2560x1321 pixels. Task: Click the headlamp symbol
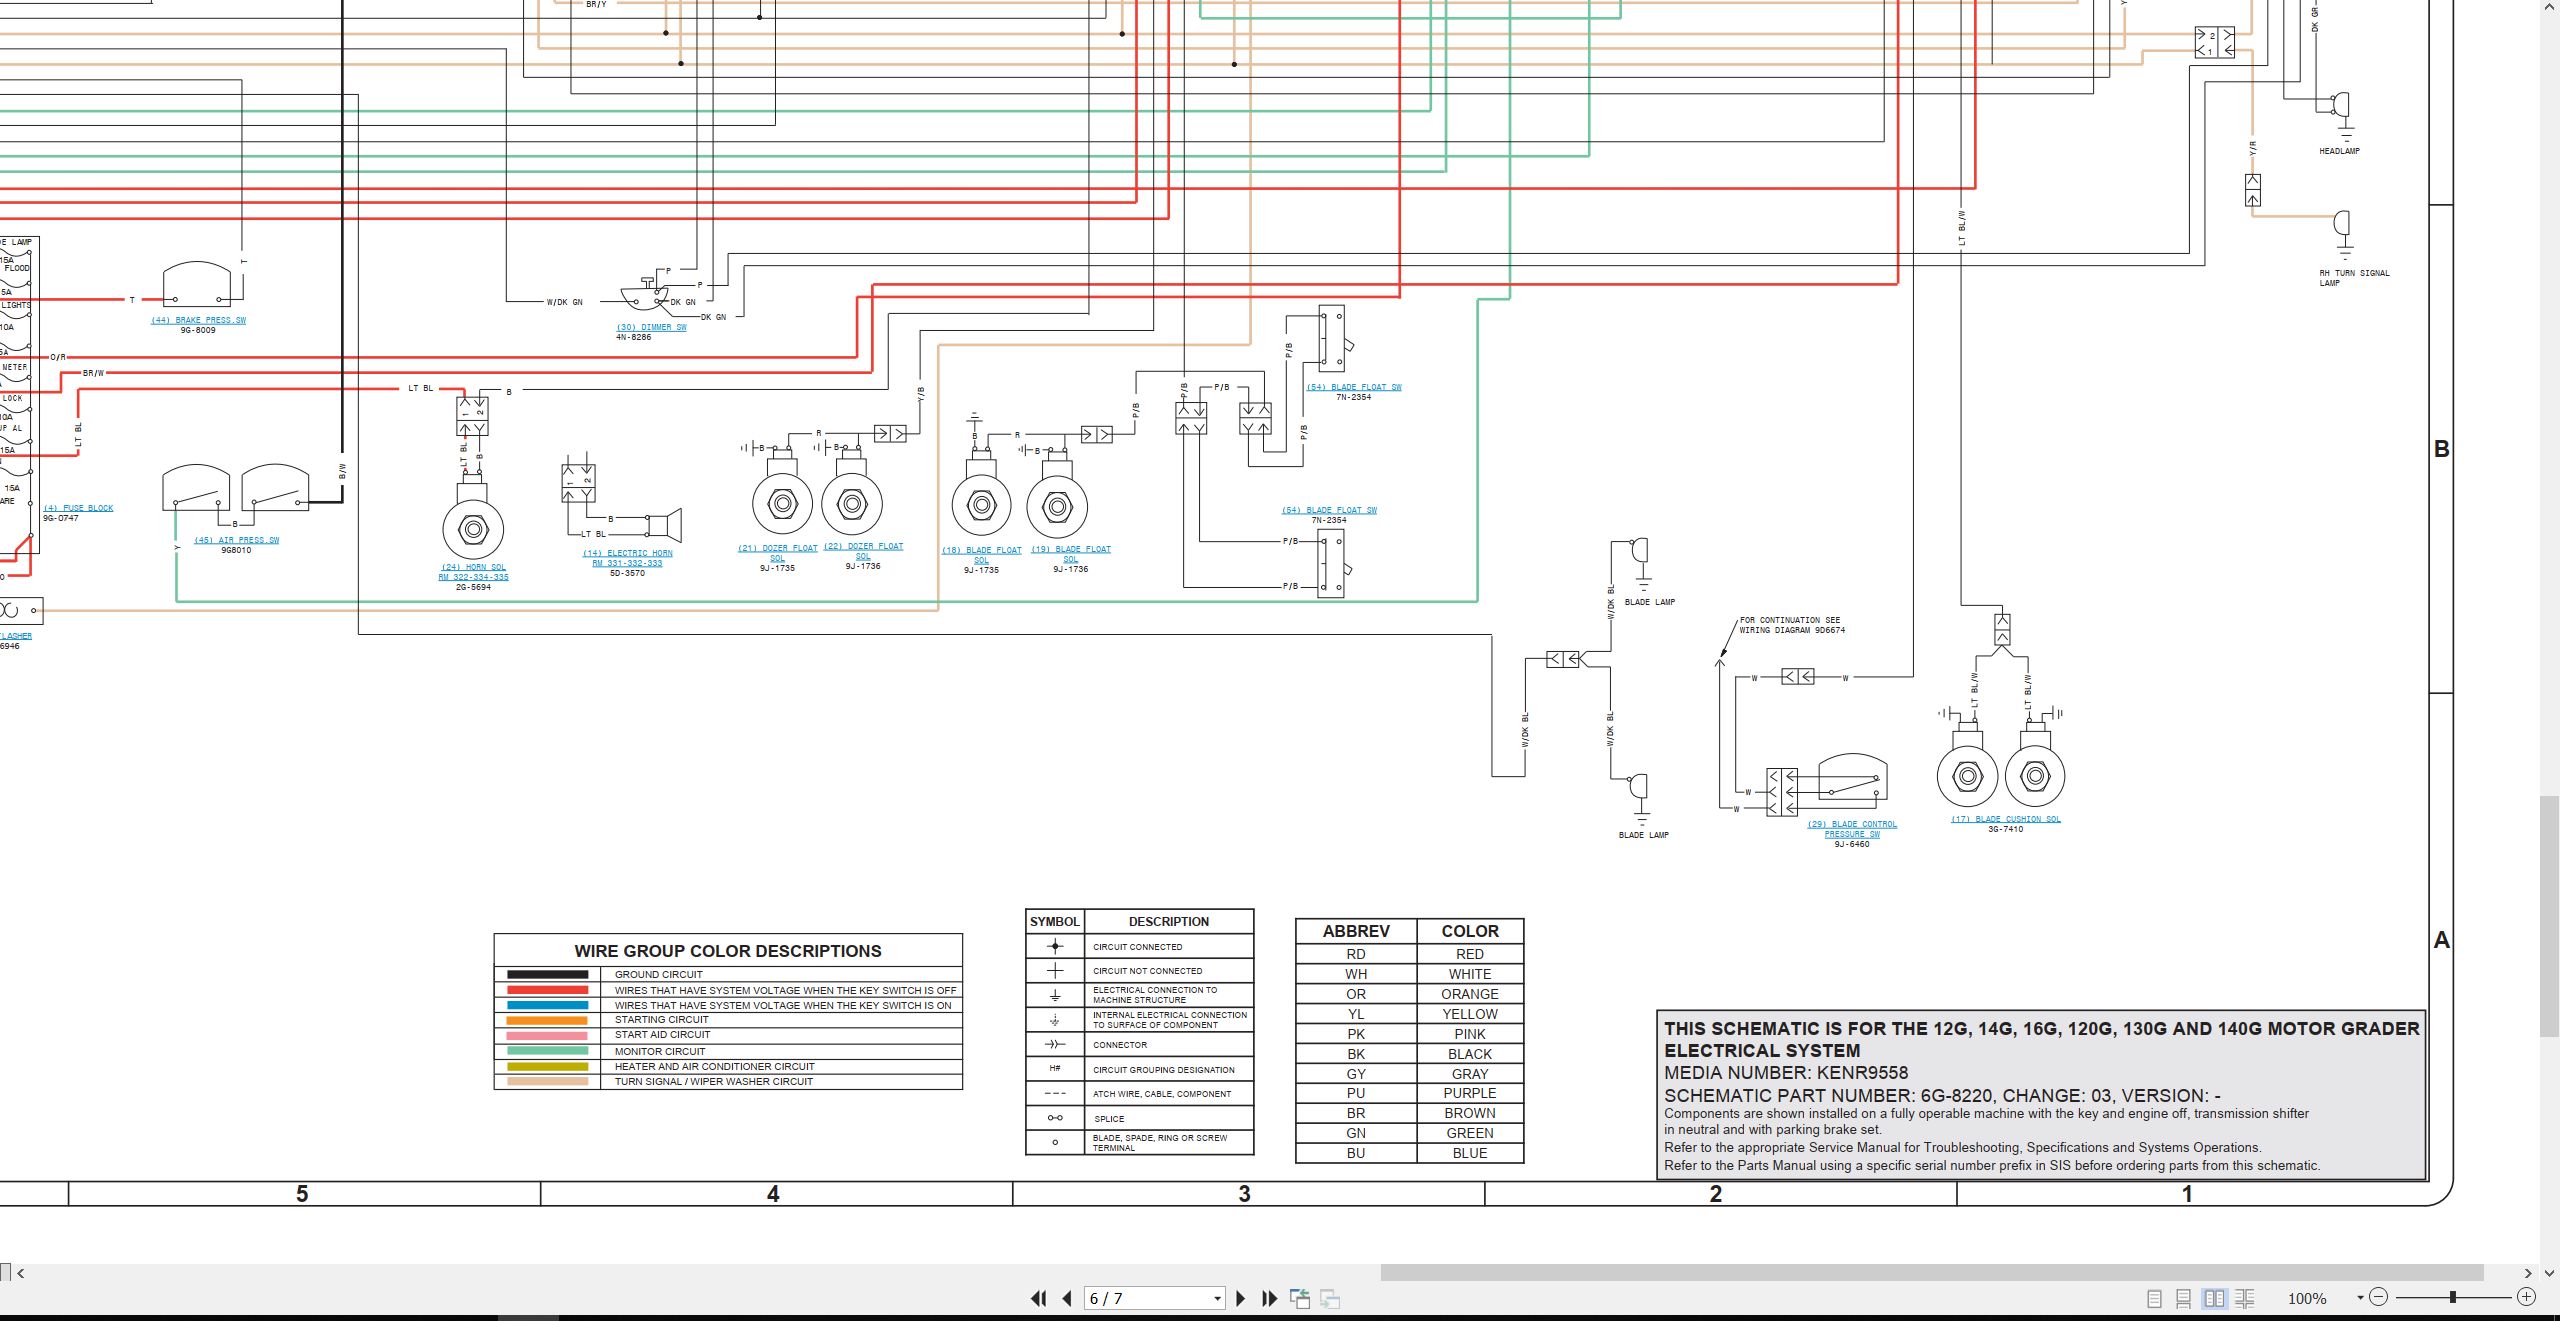coord(2341,106)
